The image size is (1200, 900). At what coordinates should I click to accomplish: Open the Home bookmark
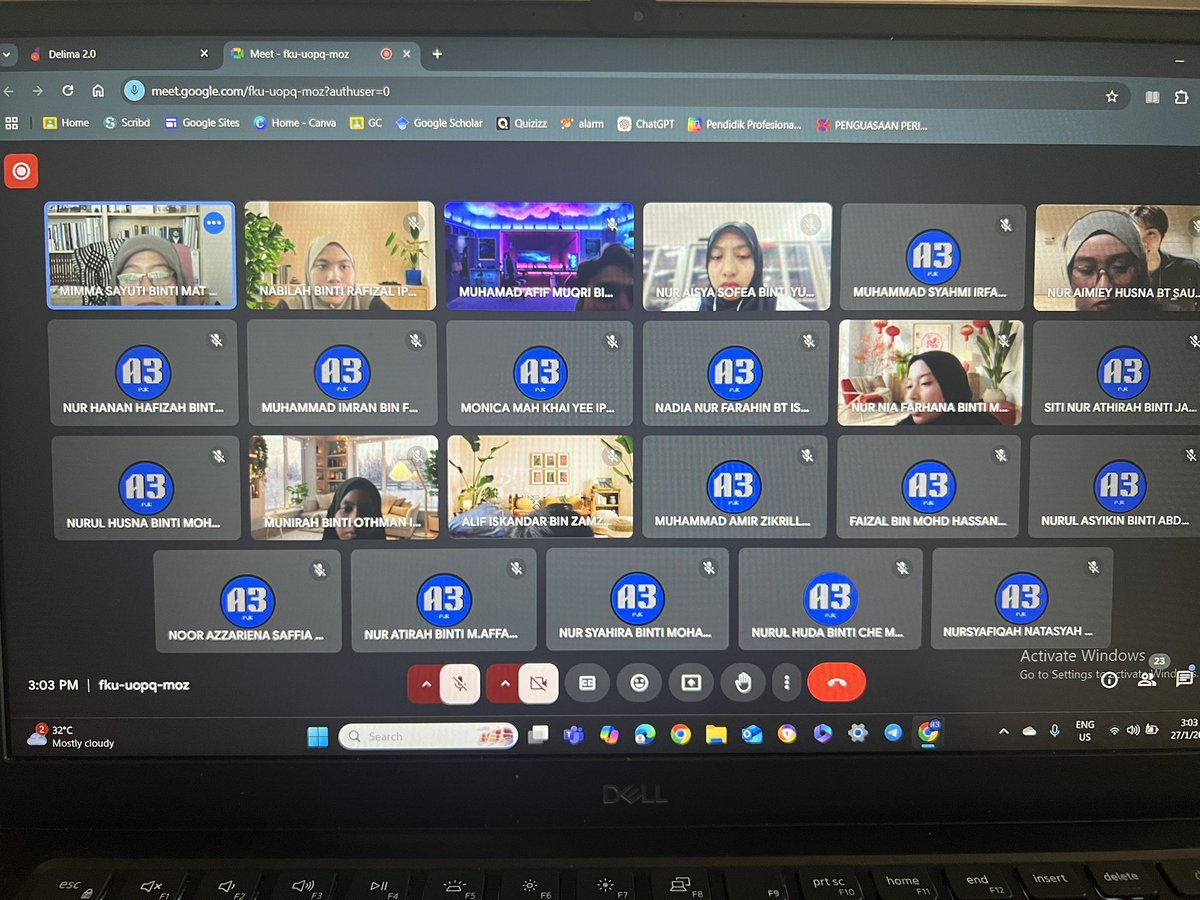66,123
